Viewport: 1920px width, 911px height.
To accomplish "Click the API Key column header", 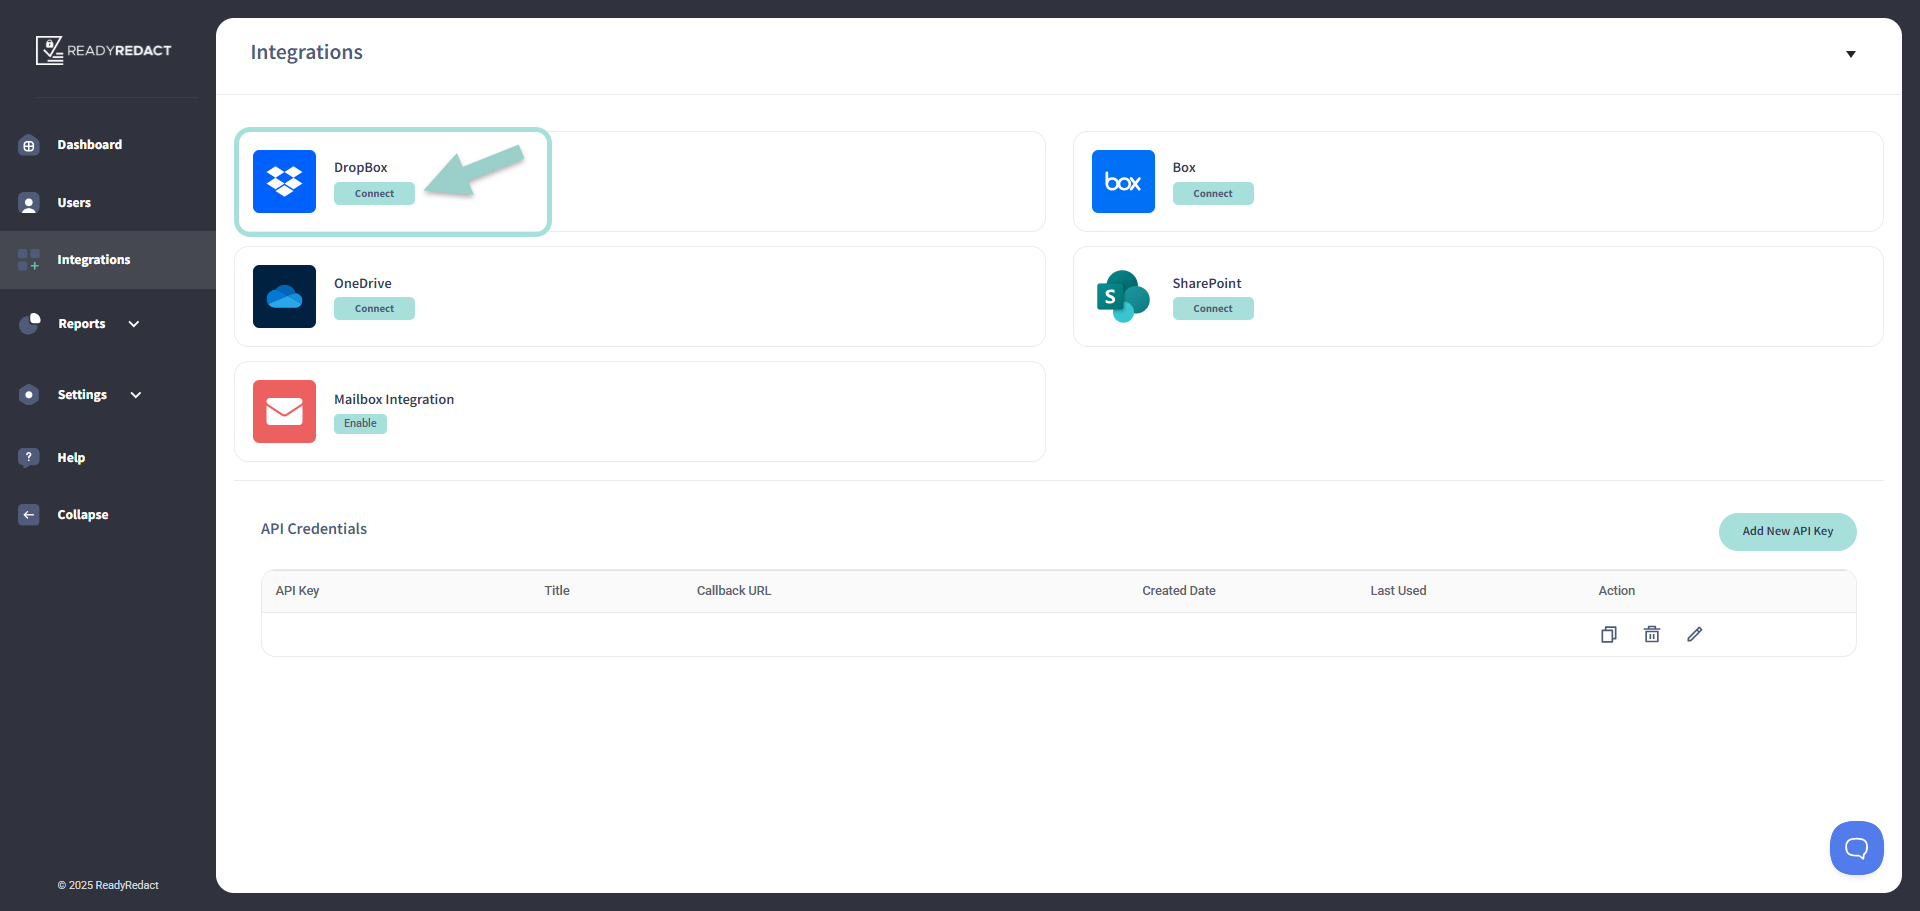I will pyautogui.click(x=298, y=591).
